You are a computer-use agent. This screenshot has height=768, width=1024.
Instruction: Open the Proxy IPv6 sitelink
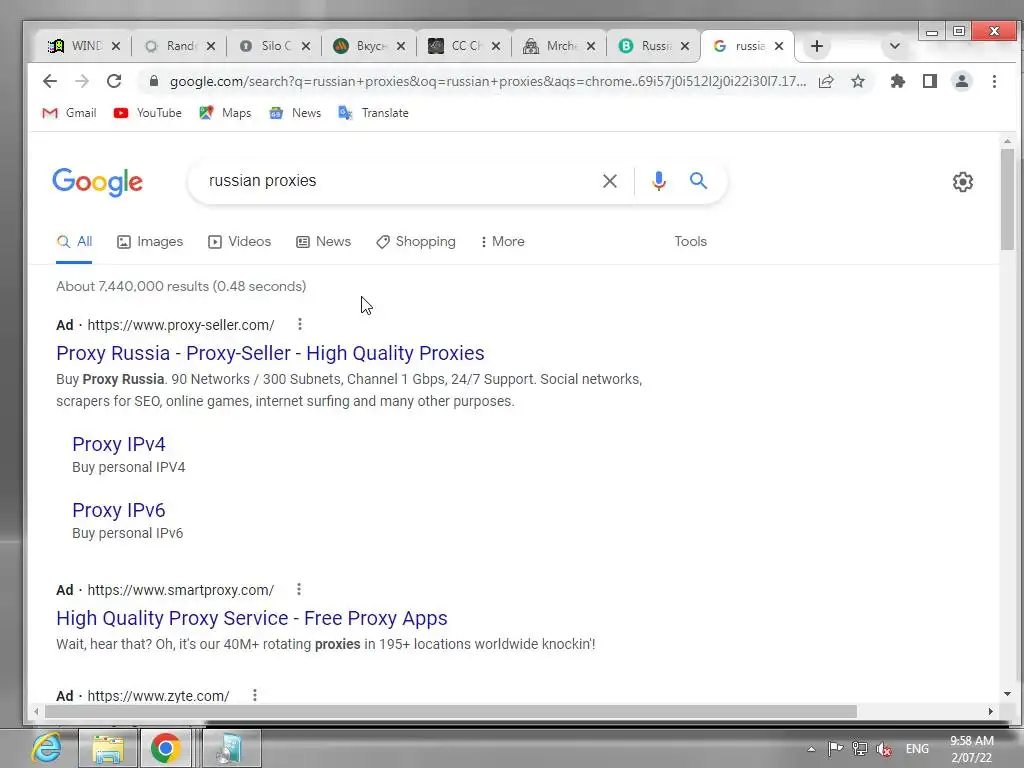point(119,510)
